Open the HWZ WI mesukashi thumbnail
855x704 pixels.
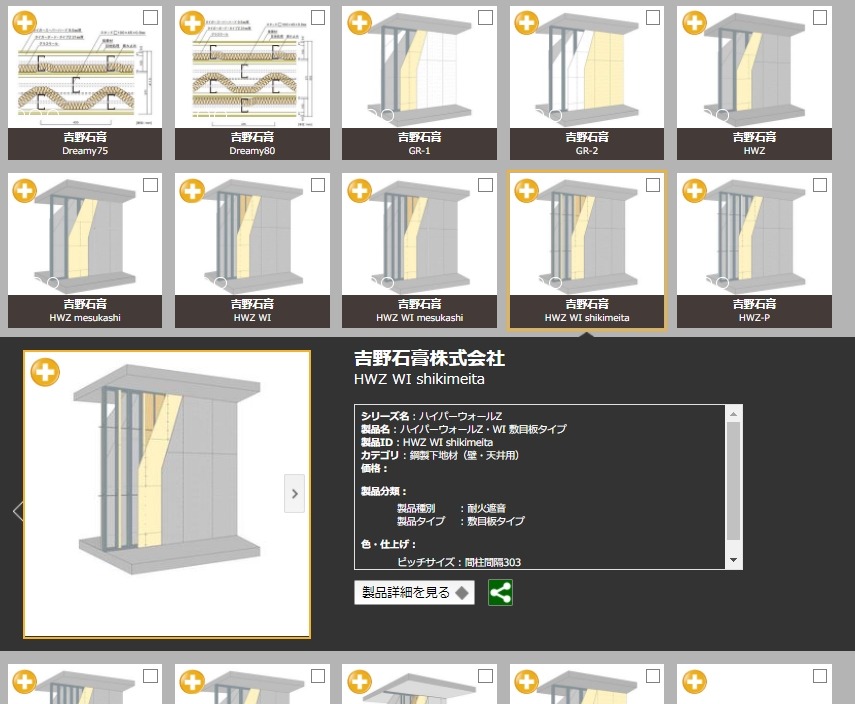click(x=419, y=234)
